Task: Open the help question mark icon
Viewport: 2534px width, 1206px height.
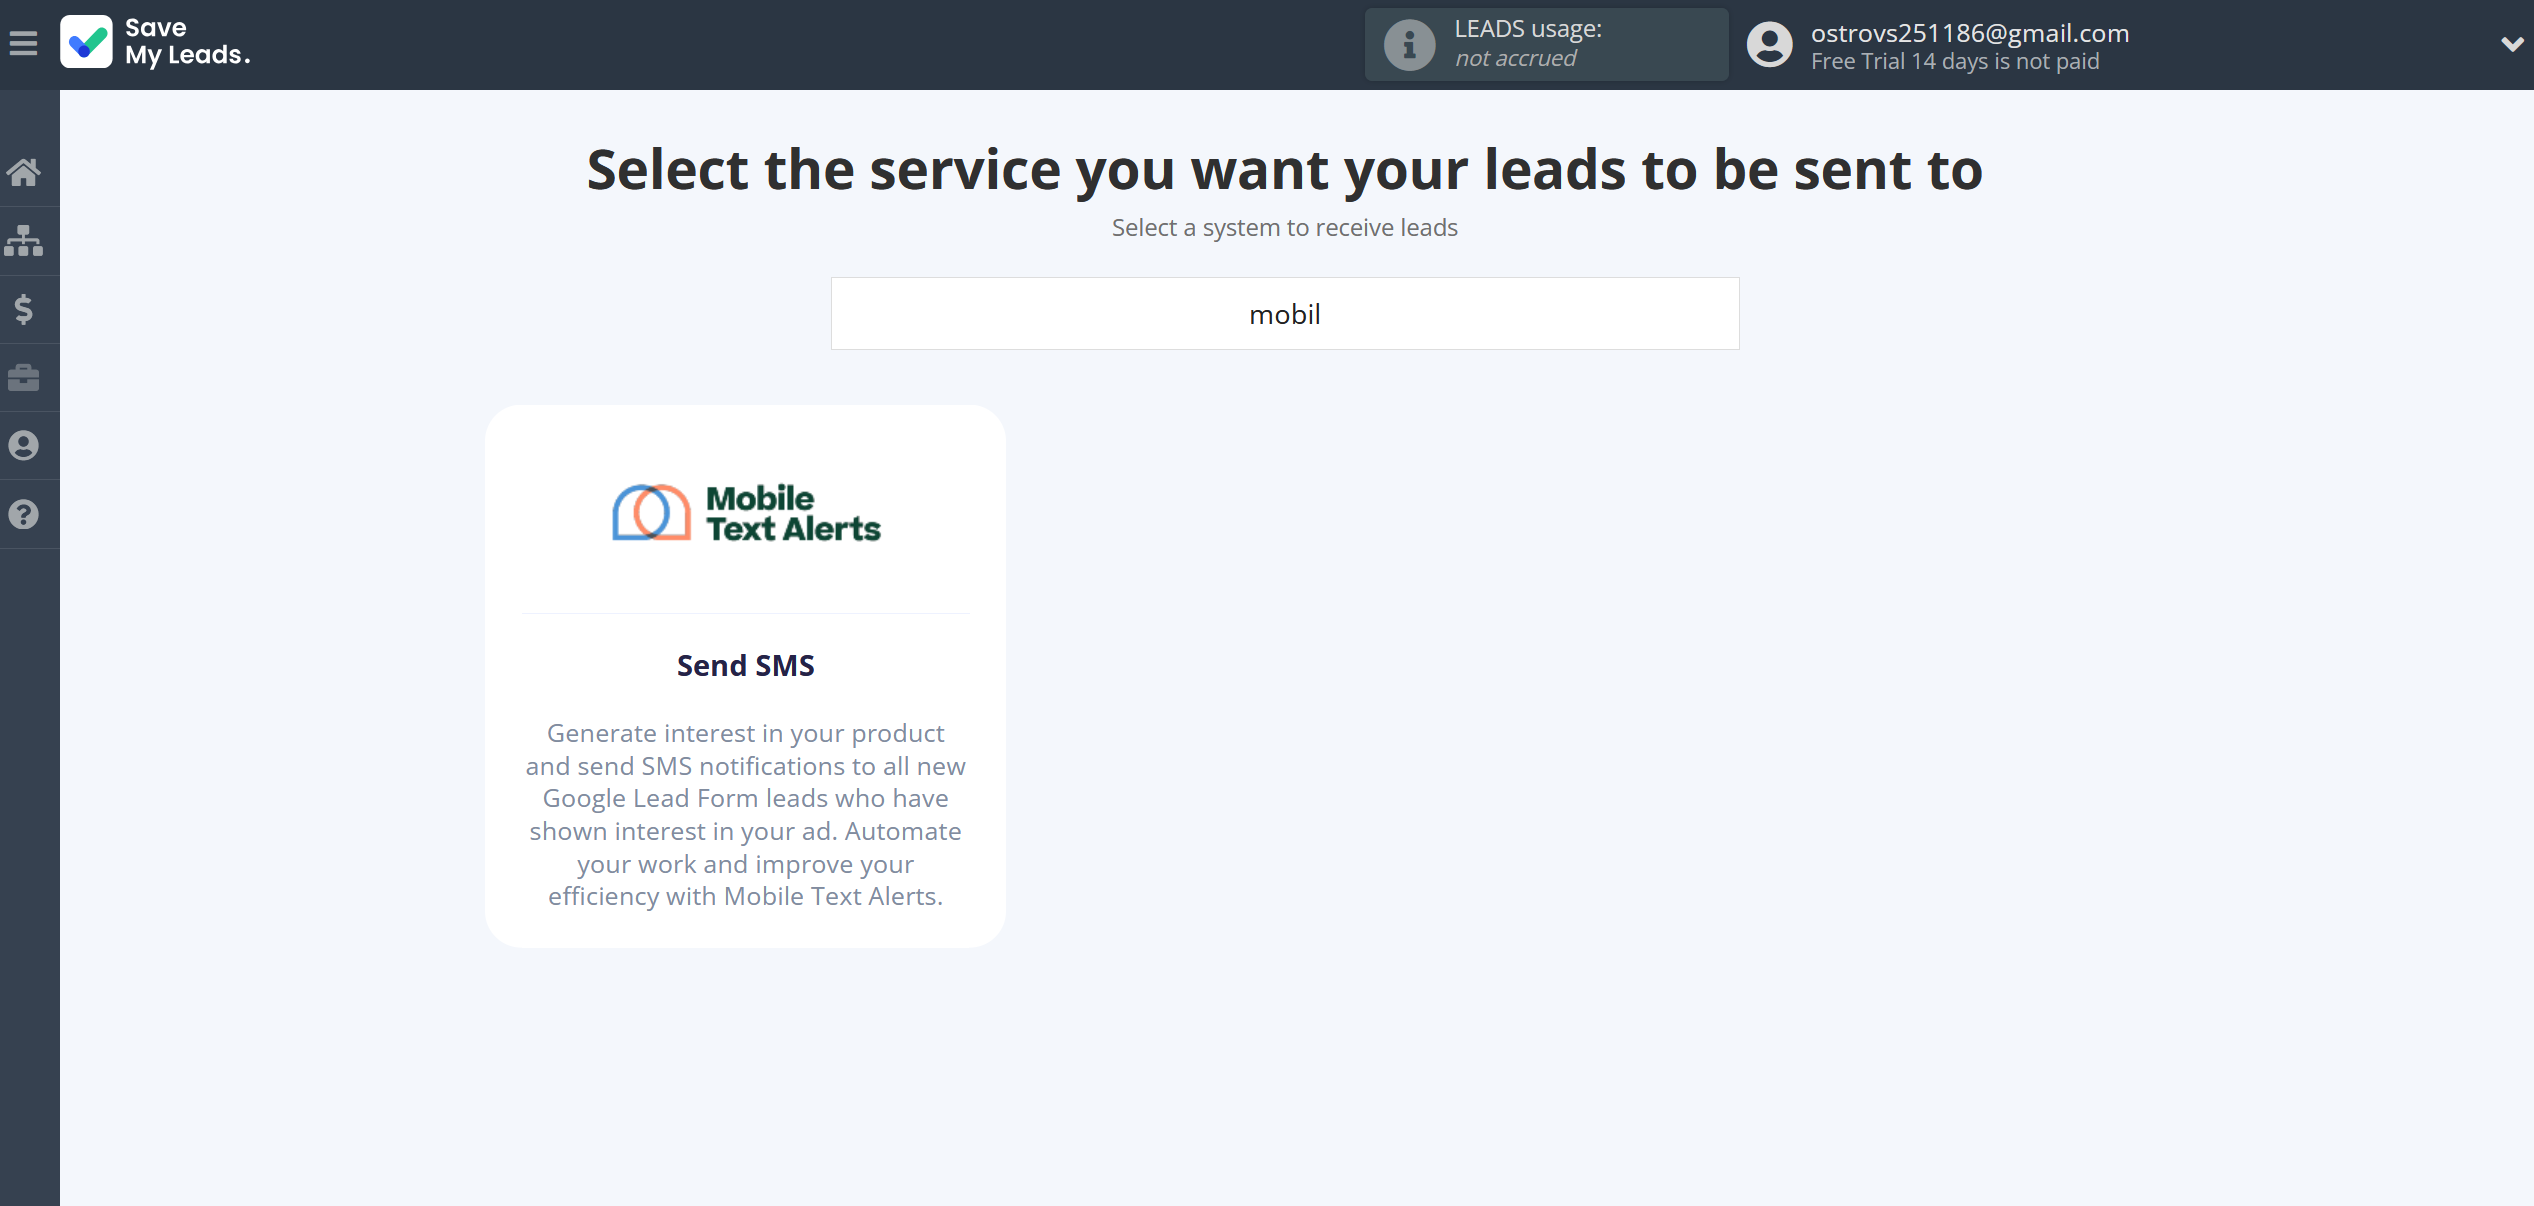Action: (x=24, y=514)
